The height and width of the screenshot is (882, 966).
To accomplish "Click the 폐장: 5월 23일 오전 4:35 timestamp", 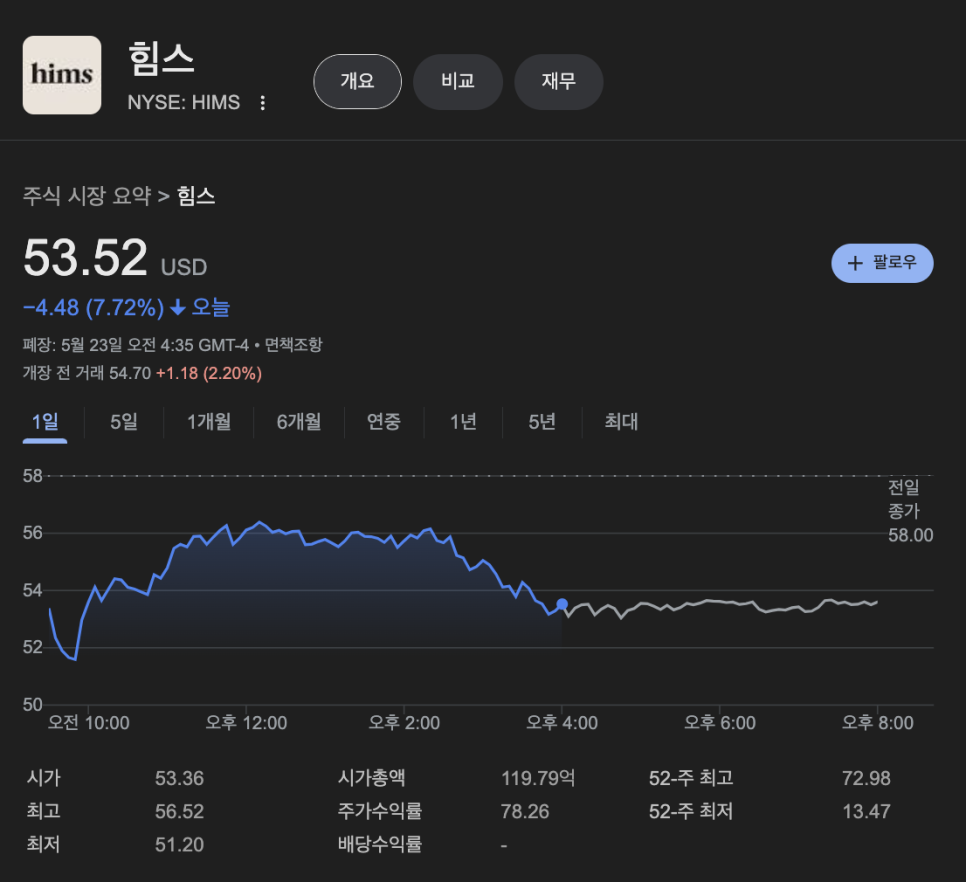I will pos(136,344).
